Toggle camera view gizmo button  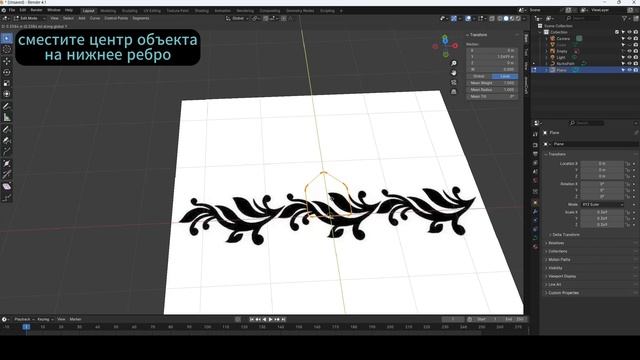click(453, 82)
